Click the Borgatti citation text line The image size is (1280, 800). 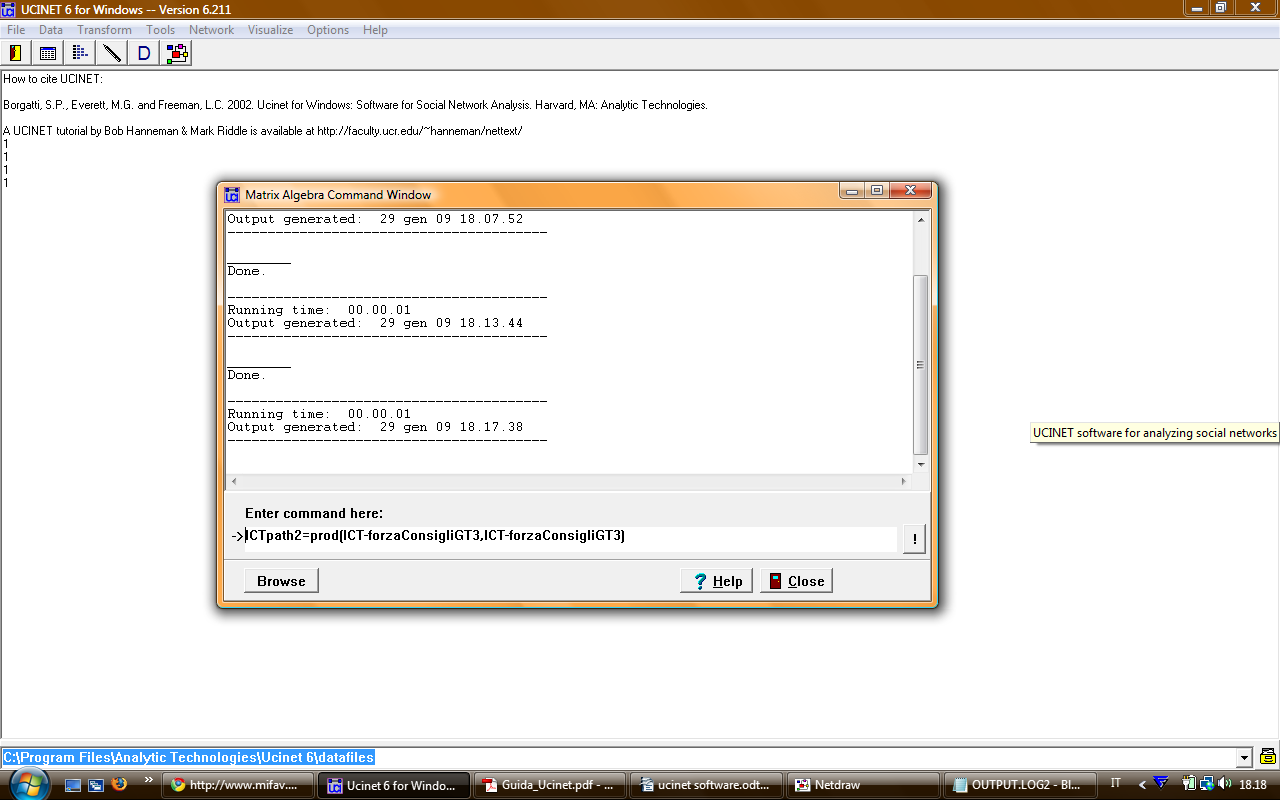(355, 105)
